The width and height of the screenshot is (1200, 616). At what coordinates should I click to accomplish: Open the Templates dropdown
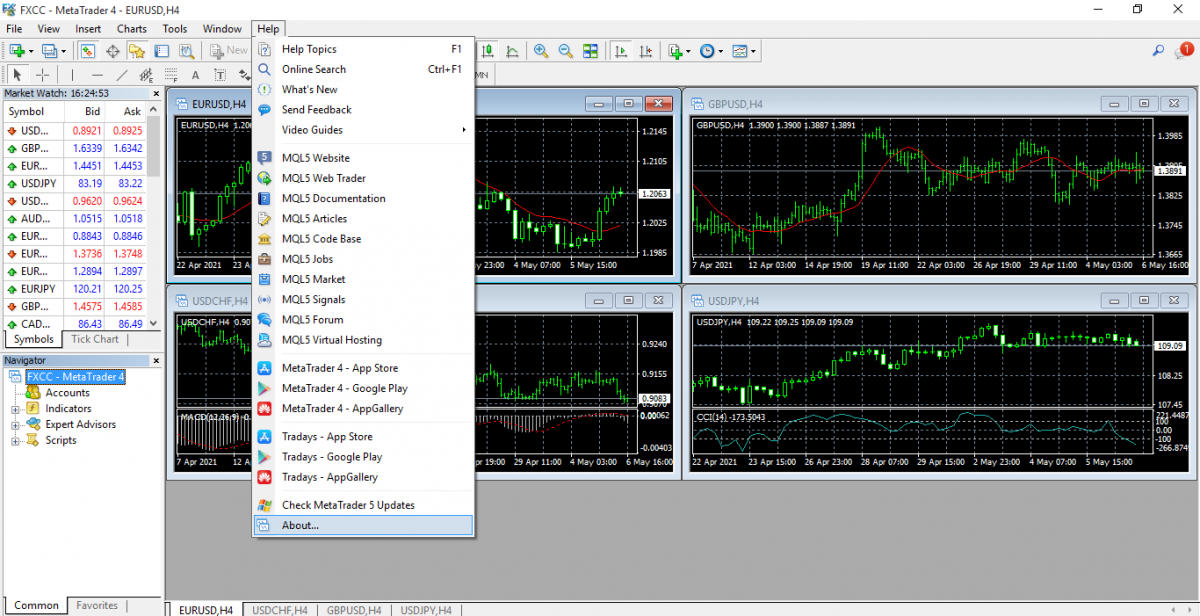coord(753,50)
